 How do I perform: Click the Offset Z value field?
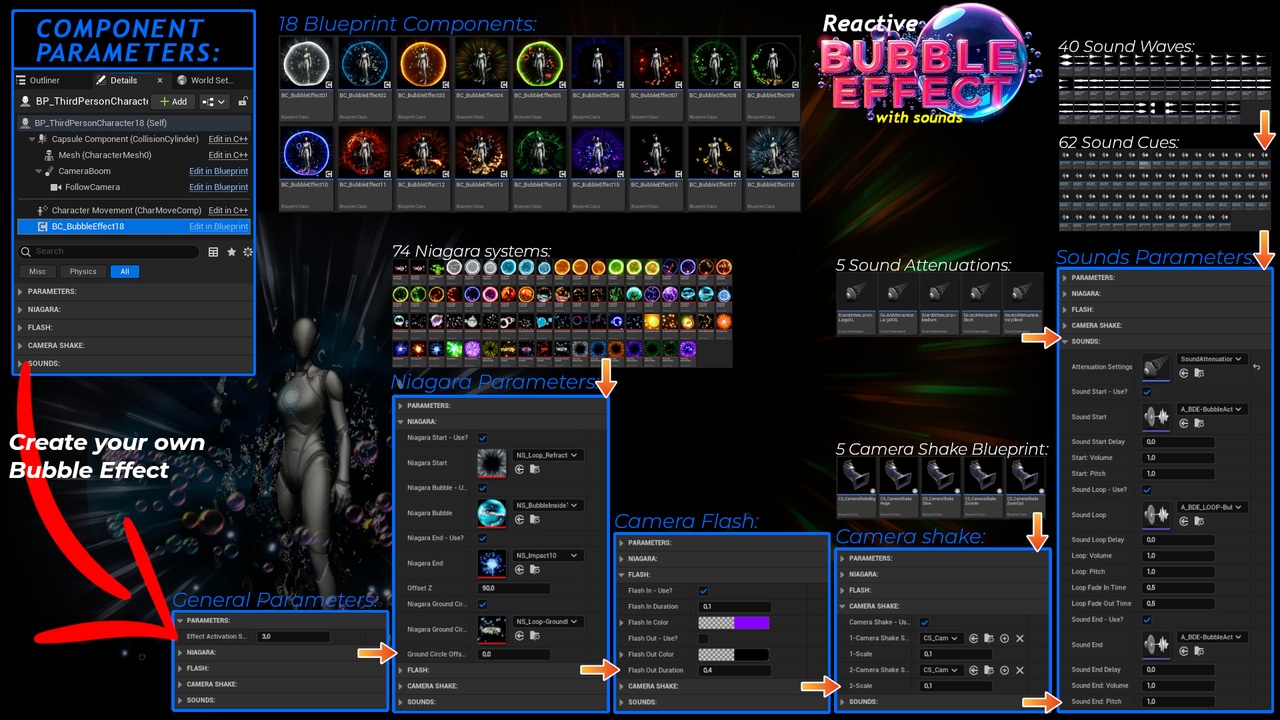coord(513,588)
